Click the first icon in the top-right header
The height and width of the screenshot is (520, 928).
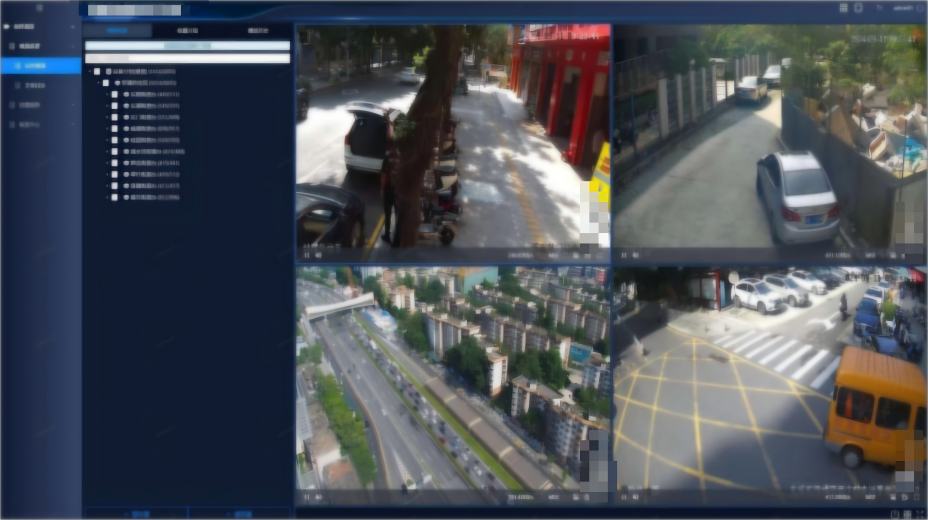[843, 9]
